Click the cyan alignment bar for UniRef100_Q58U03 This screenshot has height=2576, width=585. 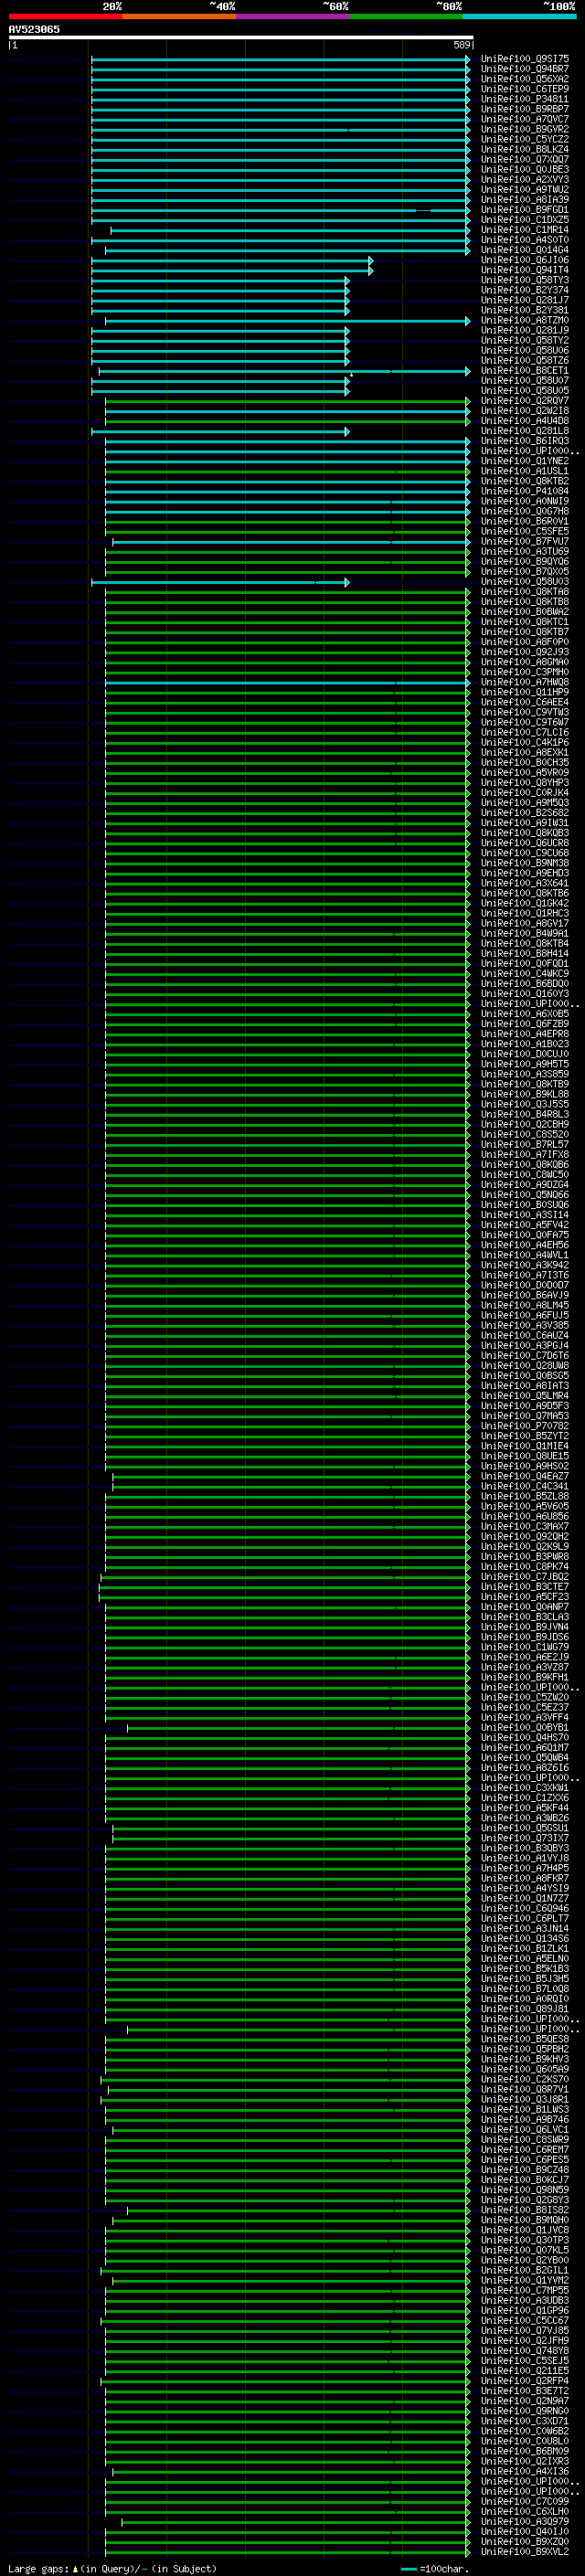[220, 582]
